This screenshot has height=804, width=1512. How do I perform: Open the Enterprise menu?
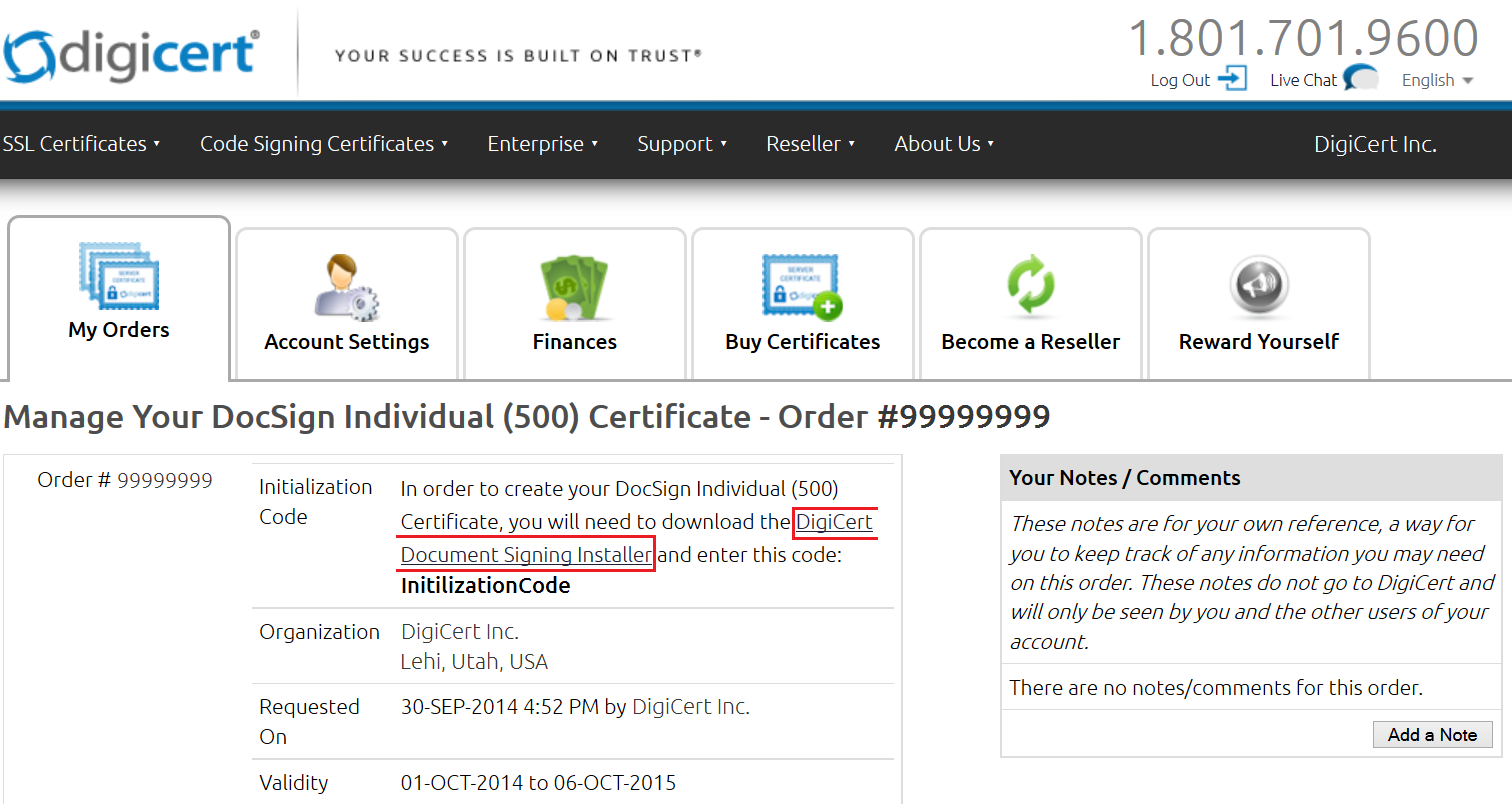click(x=542, y=144)
